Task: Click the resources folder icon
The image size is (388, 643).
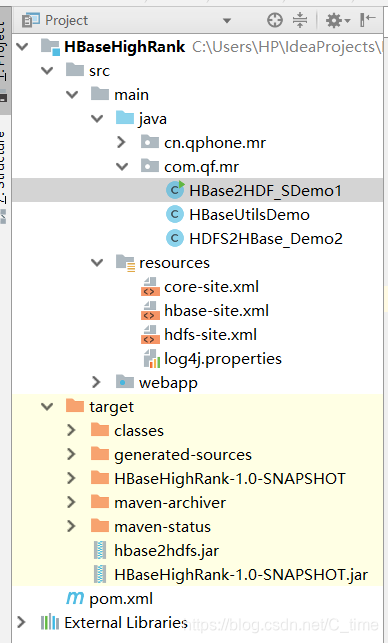Action: click(125, 263)
